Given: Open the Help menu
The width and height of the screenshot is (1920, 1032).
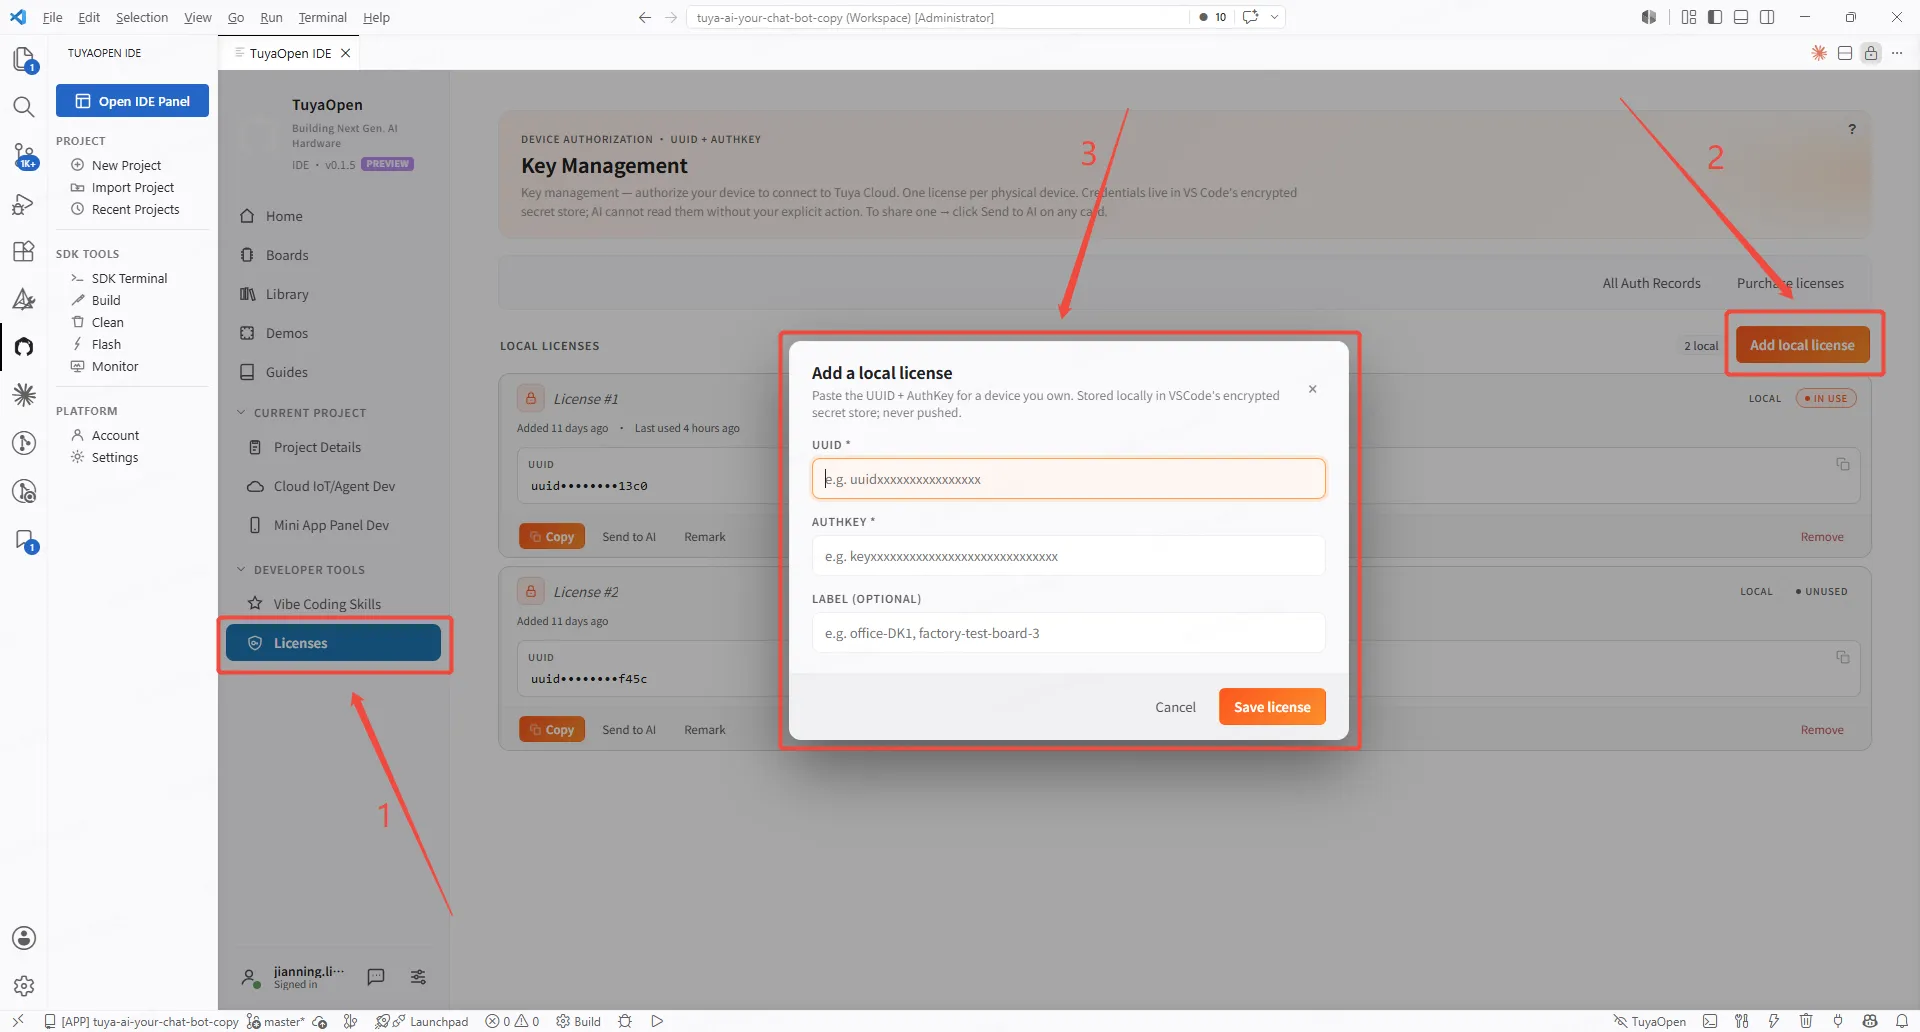Looking at the screenshot, I should coord(376,17).
